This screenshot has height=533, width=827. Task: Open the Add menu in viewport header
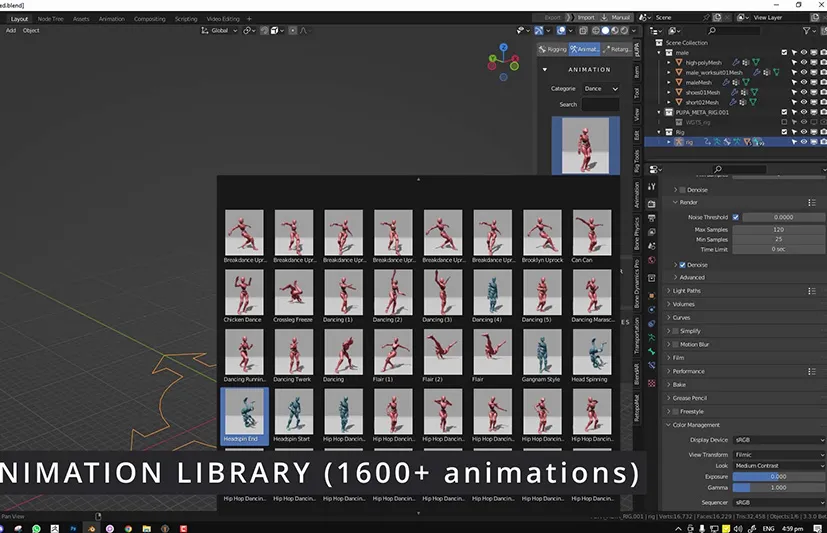pos(11,31)
